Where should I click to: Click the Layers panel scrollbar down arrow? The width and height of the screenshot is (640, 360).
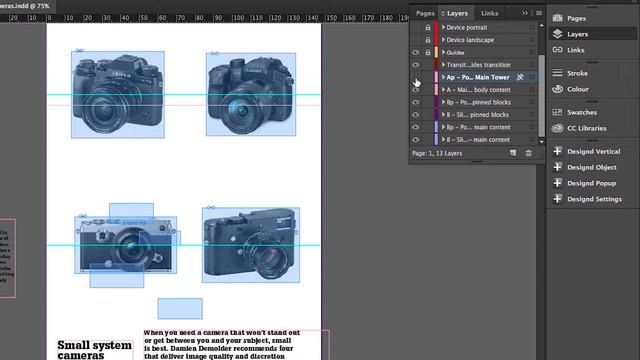(542, 142)
